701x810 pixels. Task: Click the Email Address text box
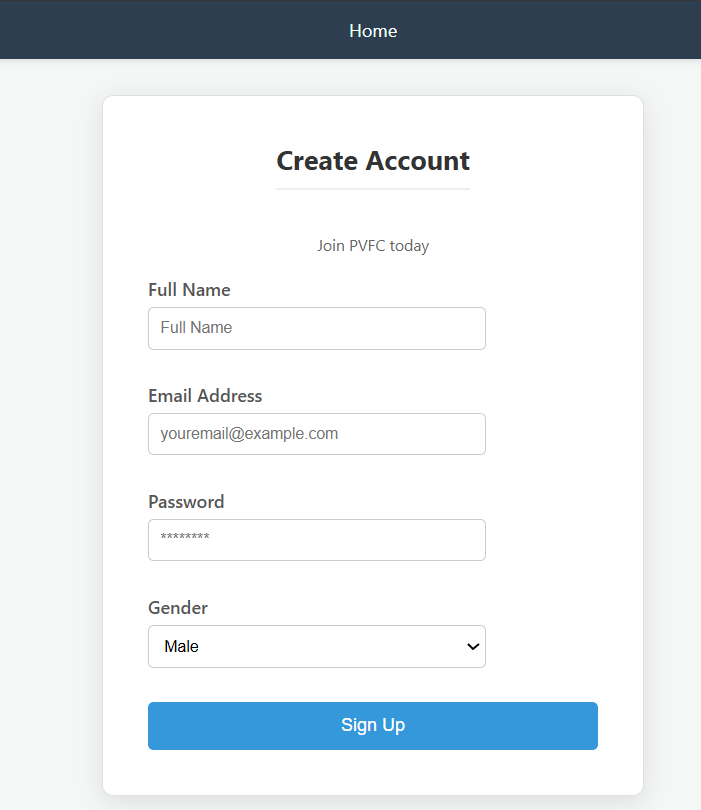316,434
